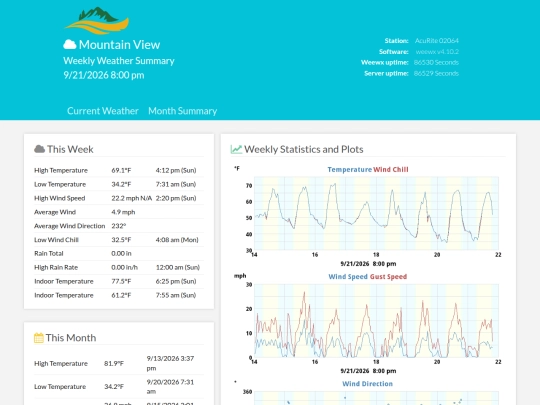540x405 pixels.
Task: Select the 12:00 am (Sun) timestamp
Action: (178, 267)
